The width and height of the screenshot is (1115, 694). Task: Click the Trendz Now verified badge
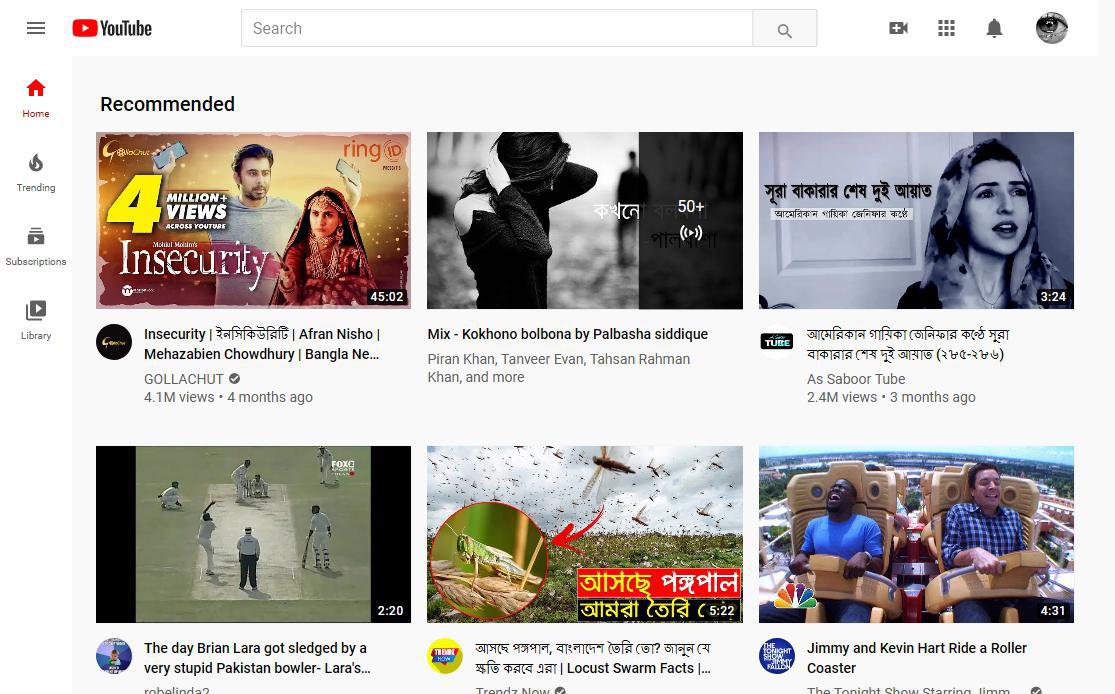(x=560, y=690)
